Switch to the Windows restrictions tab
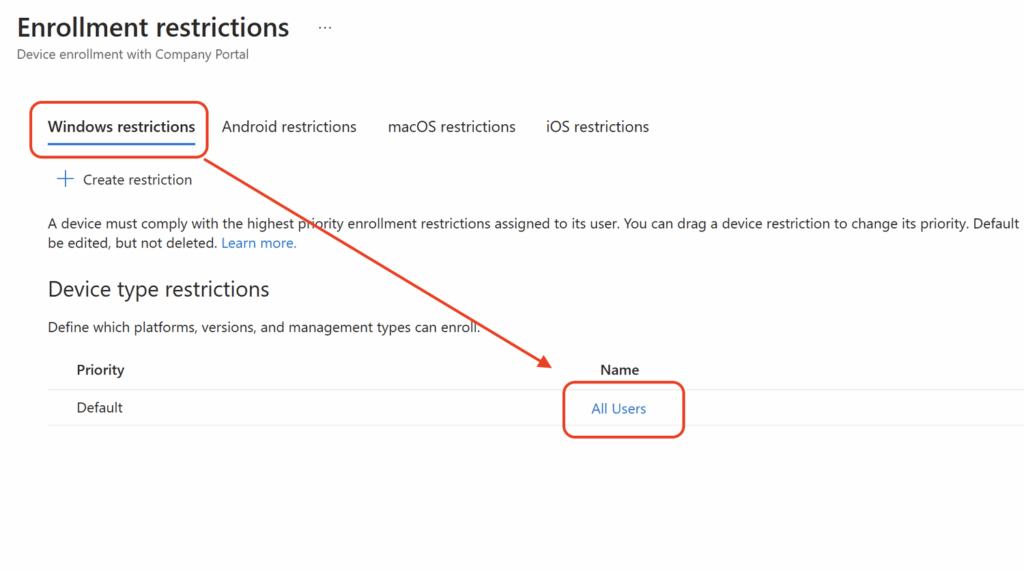Viewport: 1024px width, 571px height. pyautogui.click(x=121, y=127)
